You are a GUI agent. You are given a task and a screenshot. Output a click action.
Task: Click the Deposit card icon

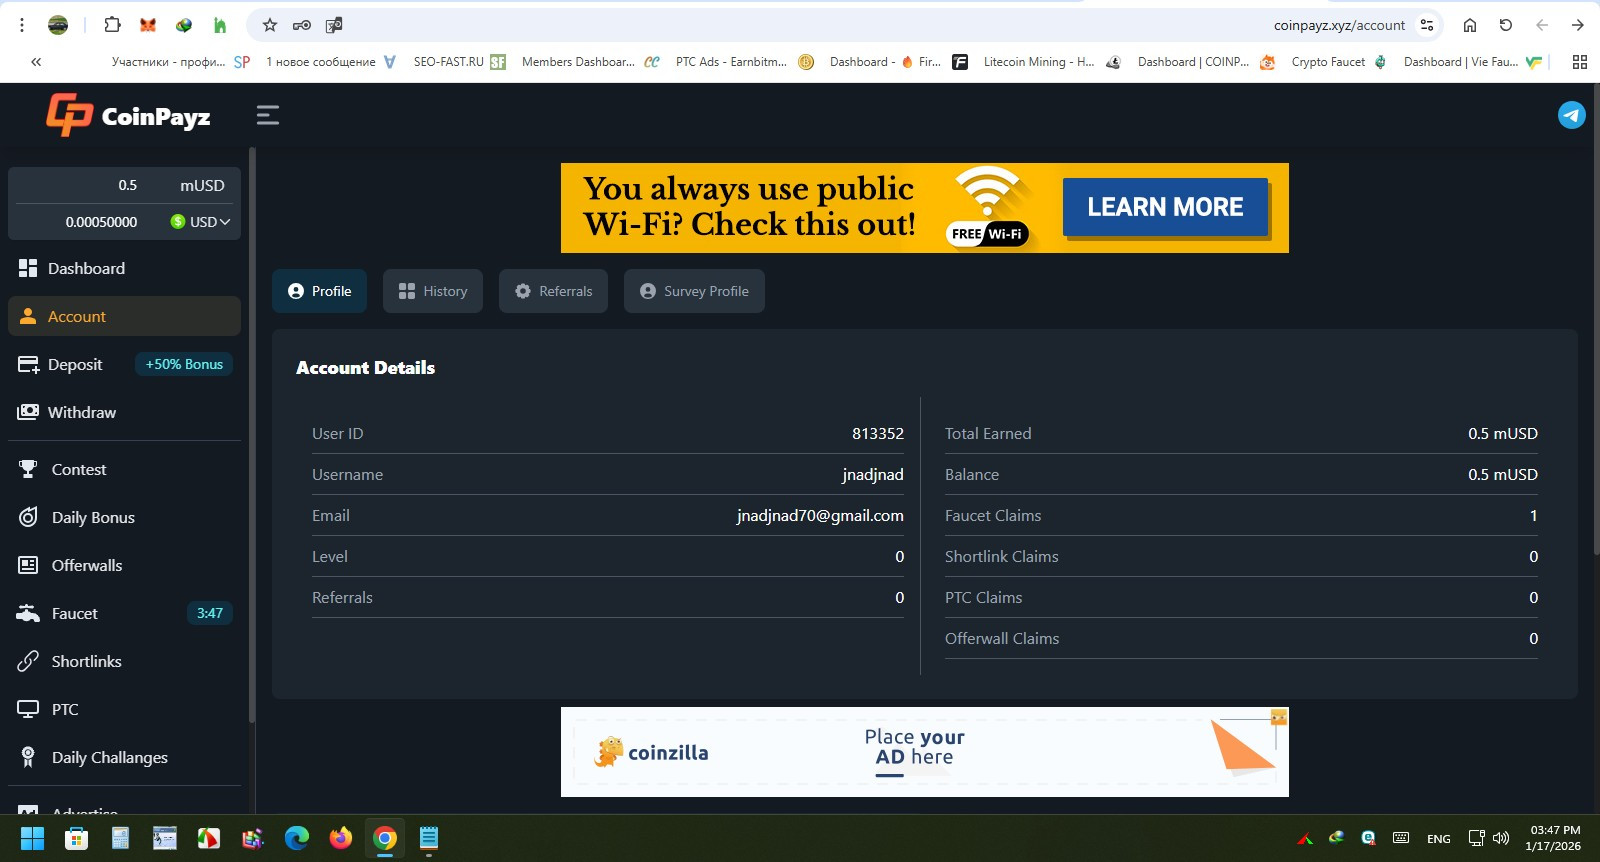click(x=28, y=364)
